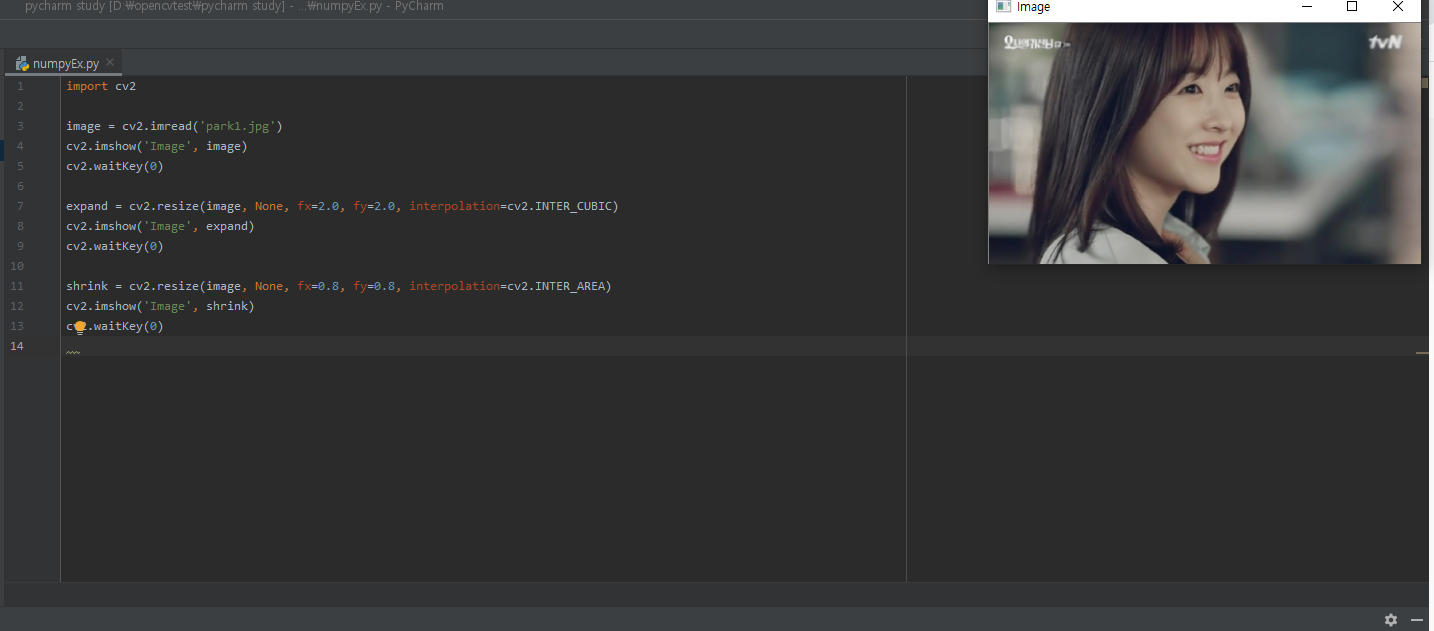Open the tool window settings gear
The image size is (1434, 631).
[x=1391, y=620]
